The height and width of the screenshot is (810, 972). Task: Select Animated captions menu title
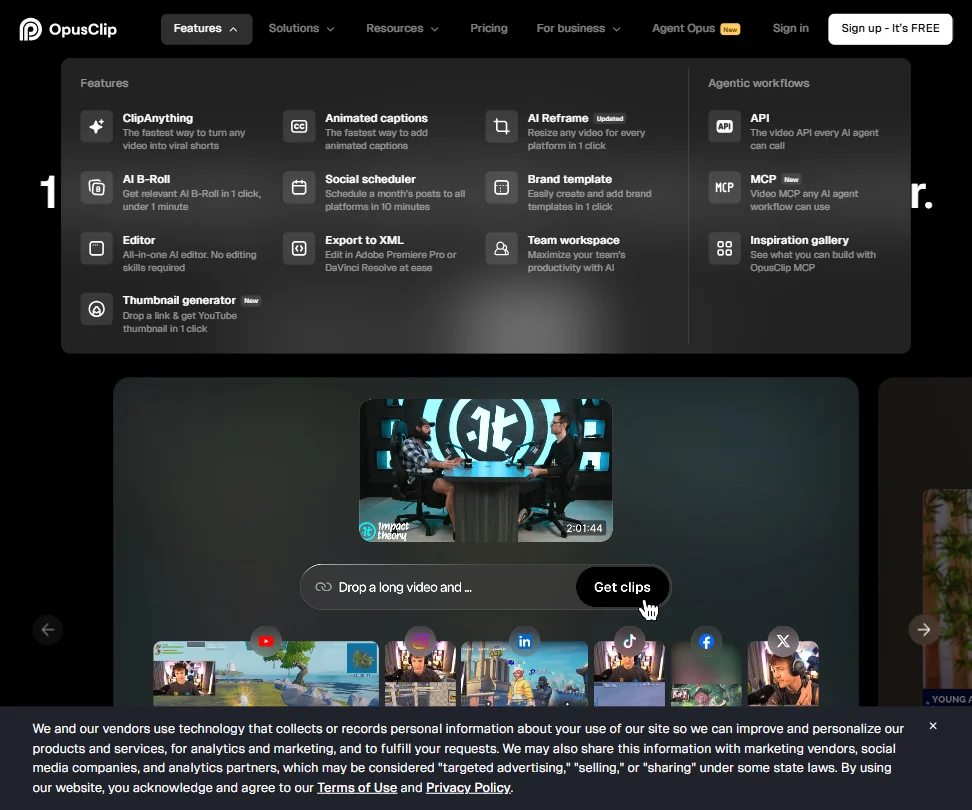[376, 118]
